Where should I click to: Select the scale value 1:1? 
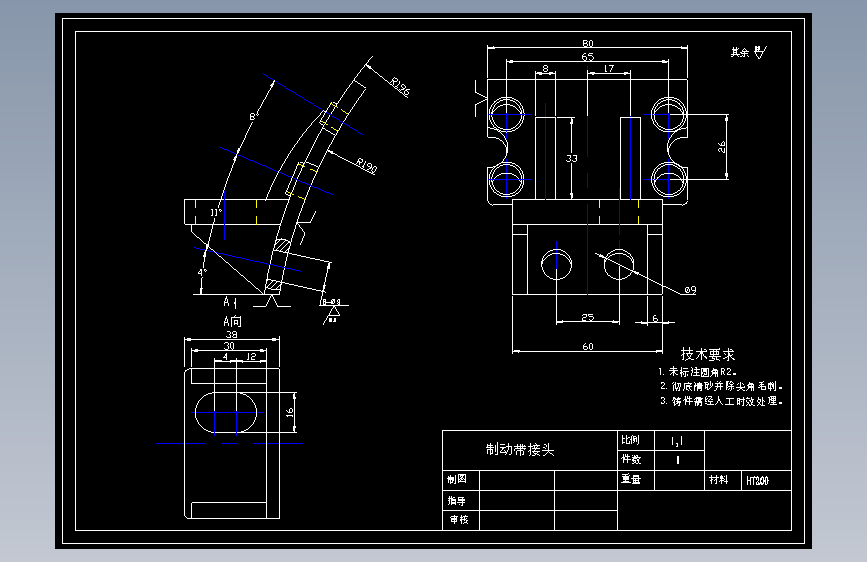677,441
